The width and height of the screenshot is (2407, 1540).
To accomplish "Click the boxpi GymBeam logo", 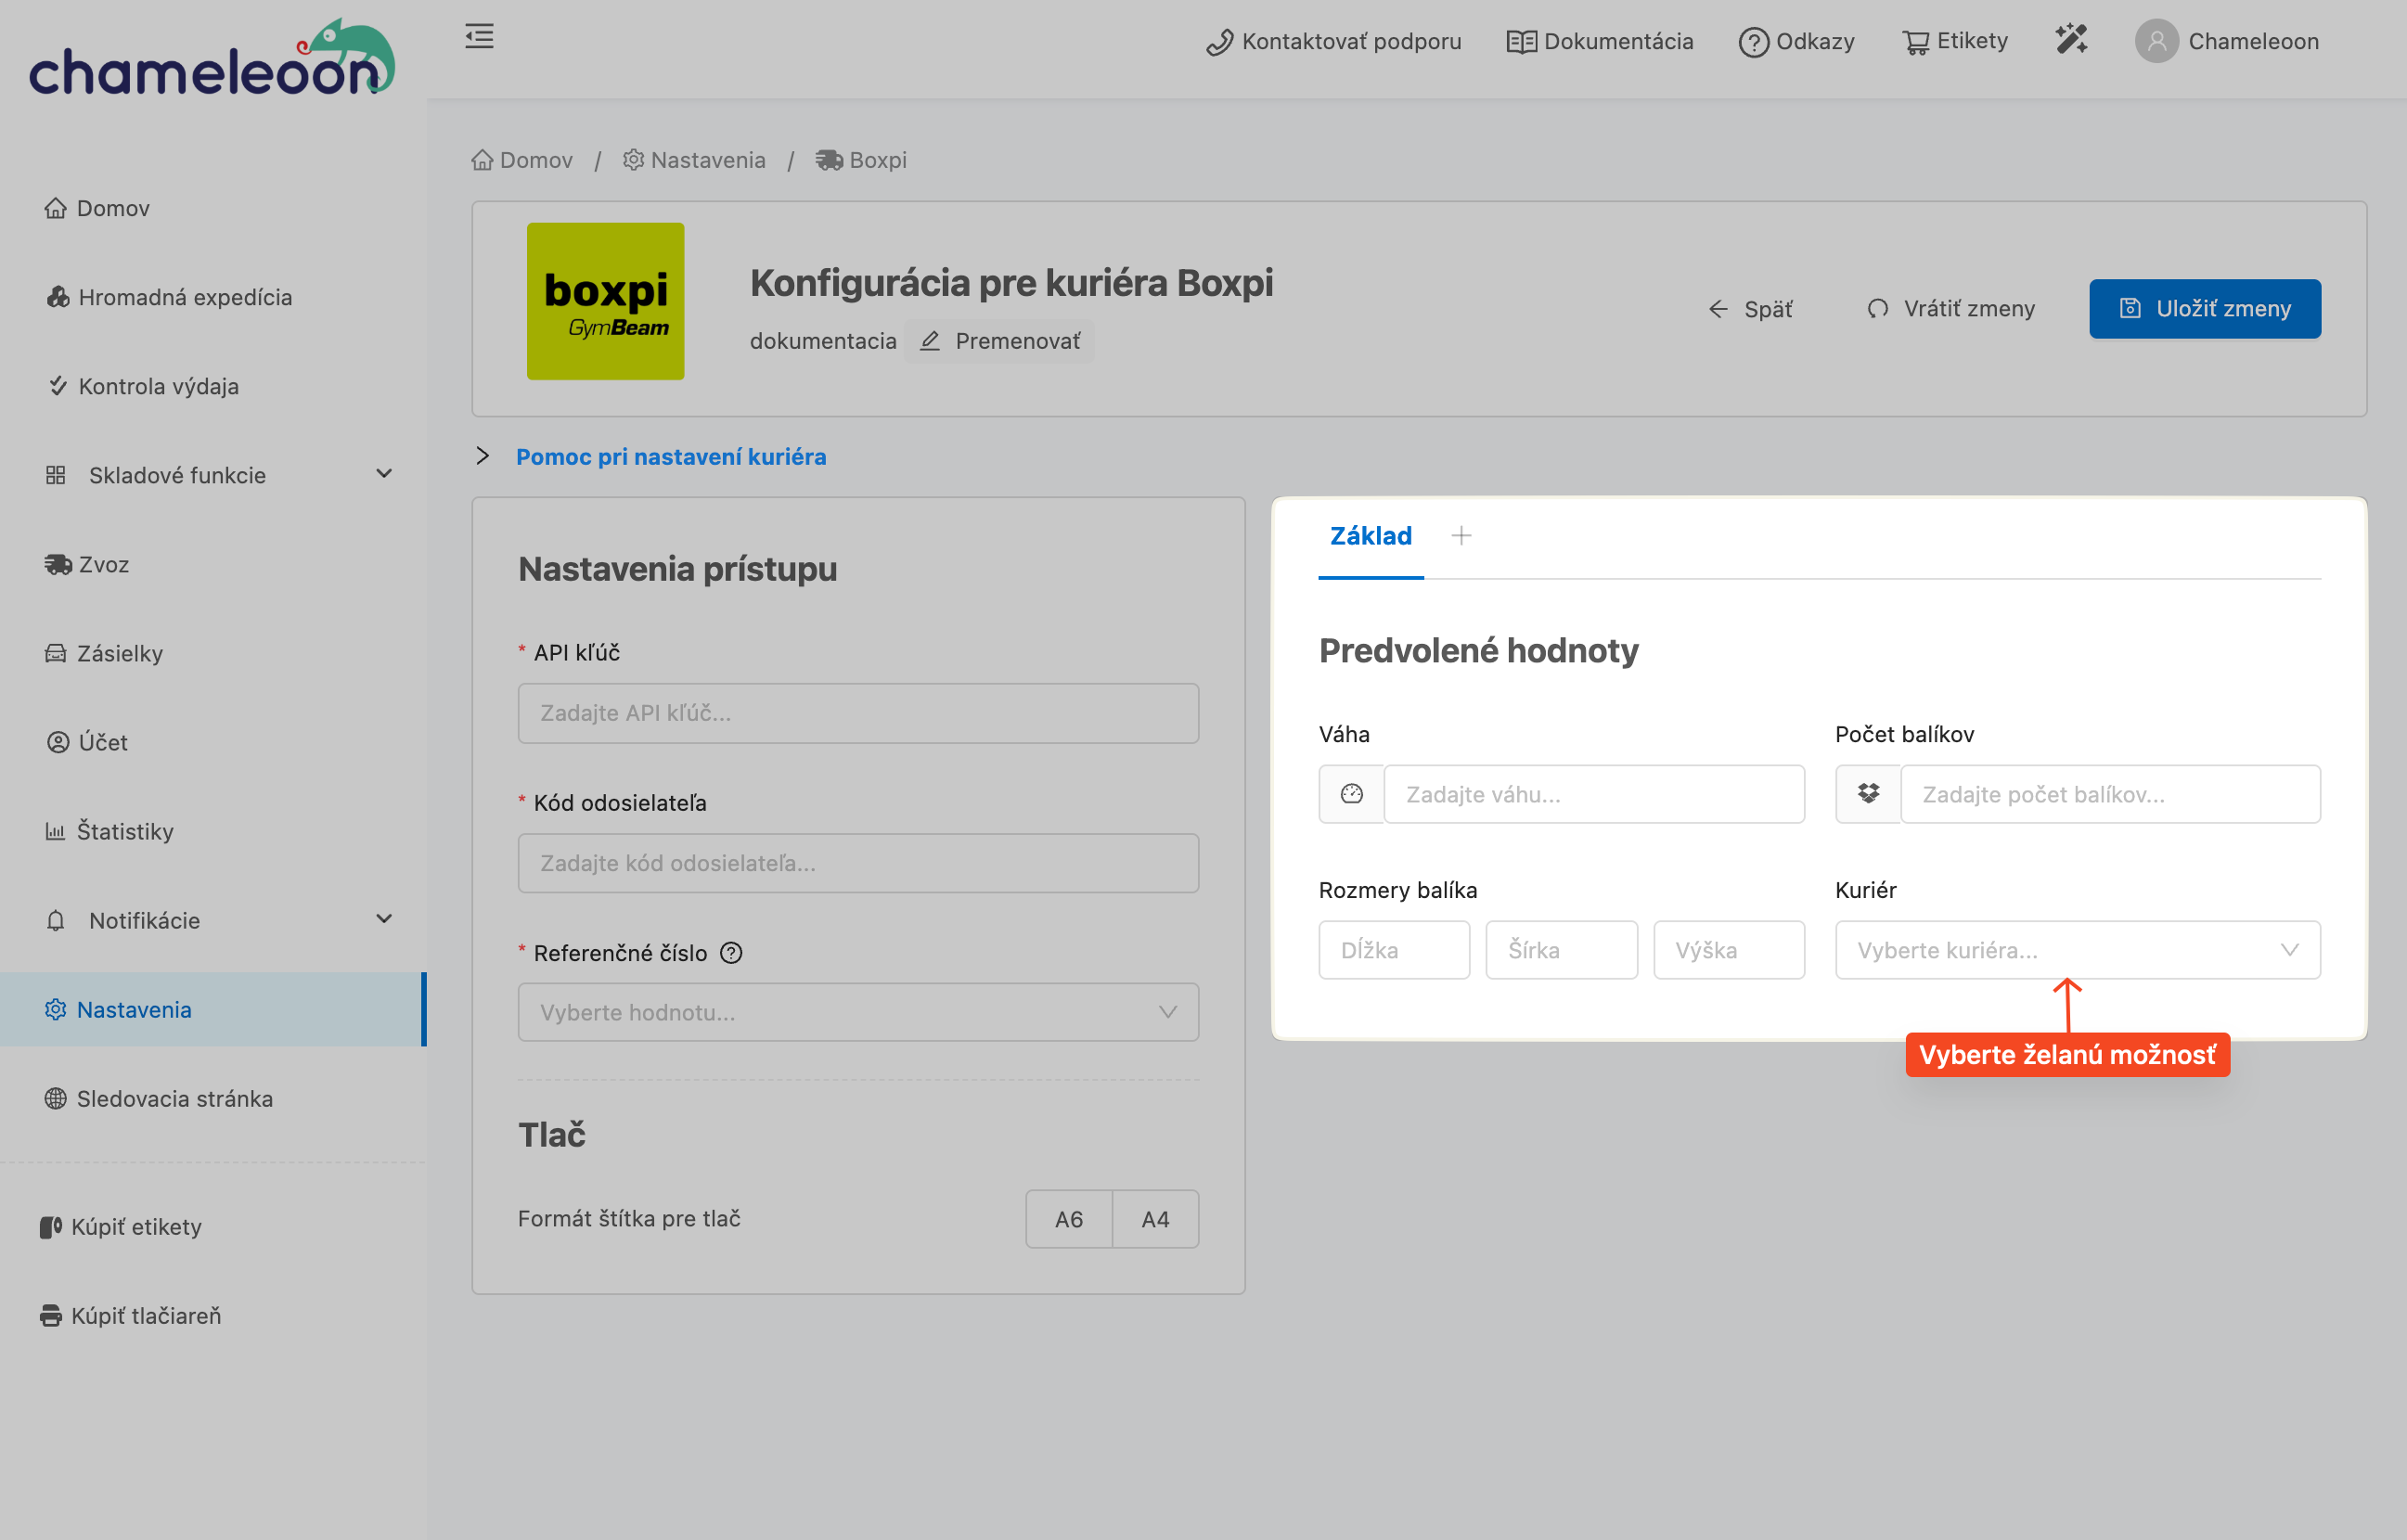I will (x=605, y=301).
